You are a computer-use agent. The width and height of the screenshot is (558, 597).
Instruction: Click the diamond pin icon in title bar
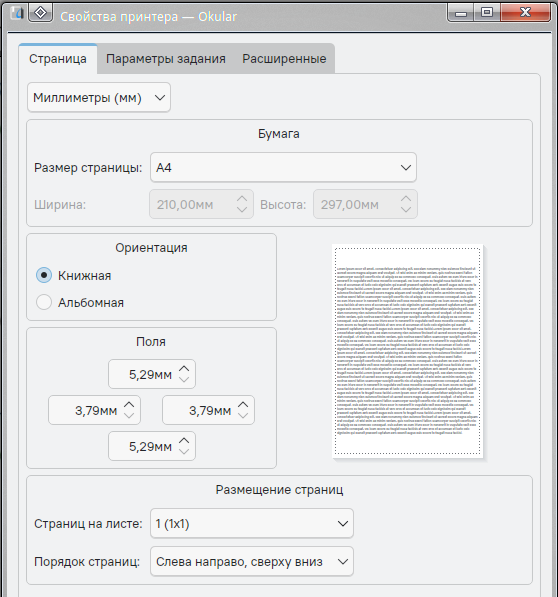[40, 13]
